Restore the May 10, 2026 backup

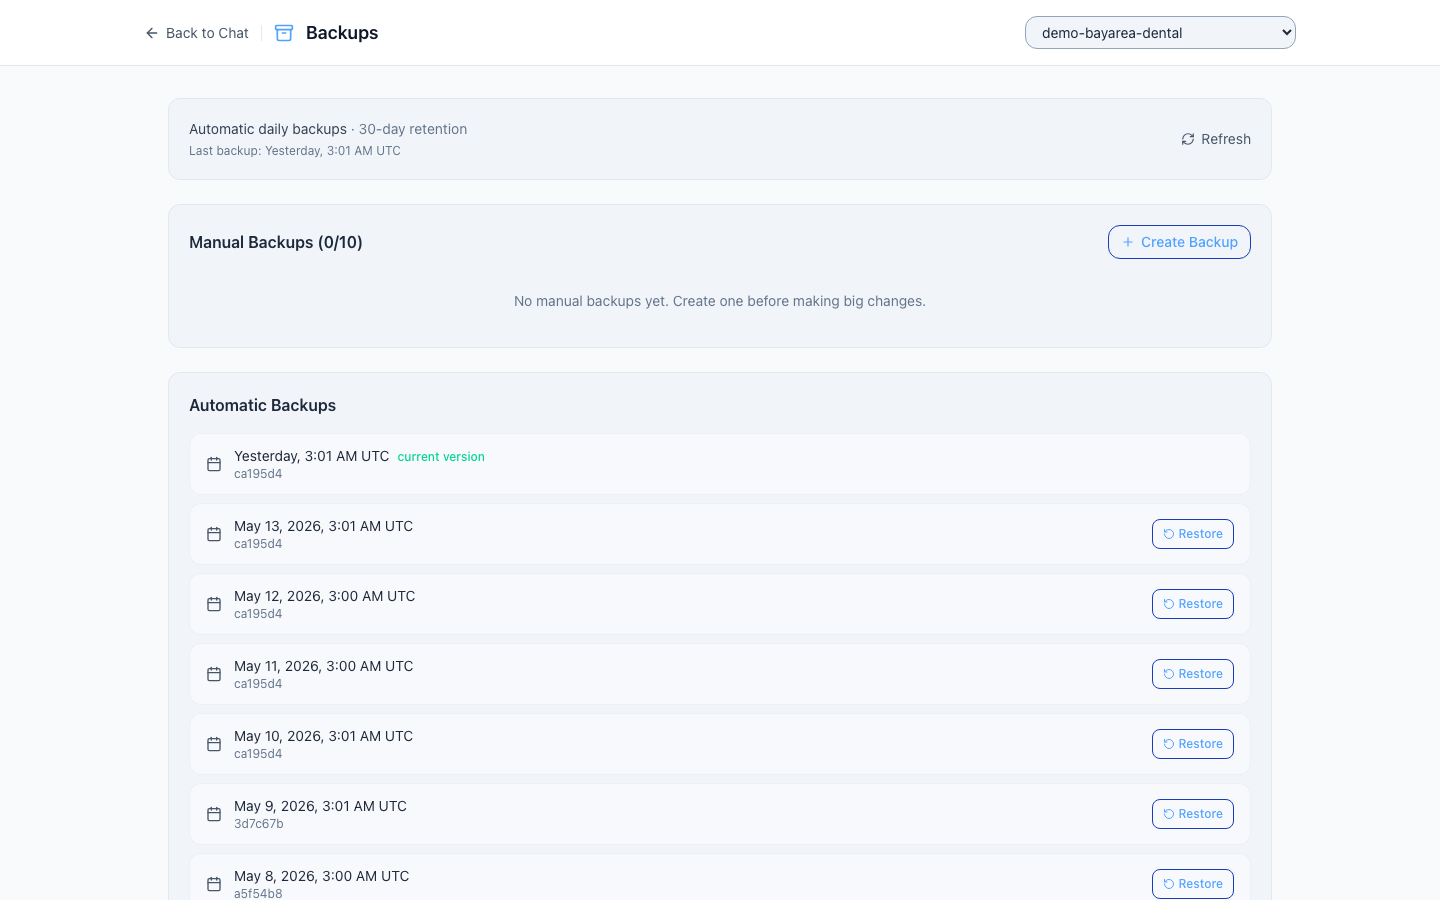1193,744
